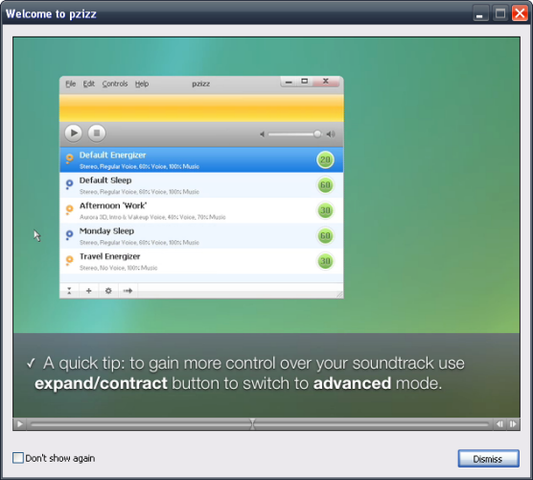Click the 30 minute badge on Afternoon 'Work'
The width and height of the screenshot is (533, 480).
[325, 210]
